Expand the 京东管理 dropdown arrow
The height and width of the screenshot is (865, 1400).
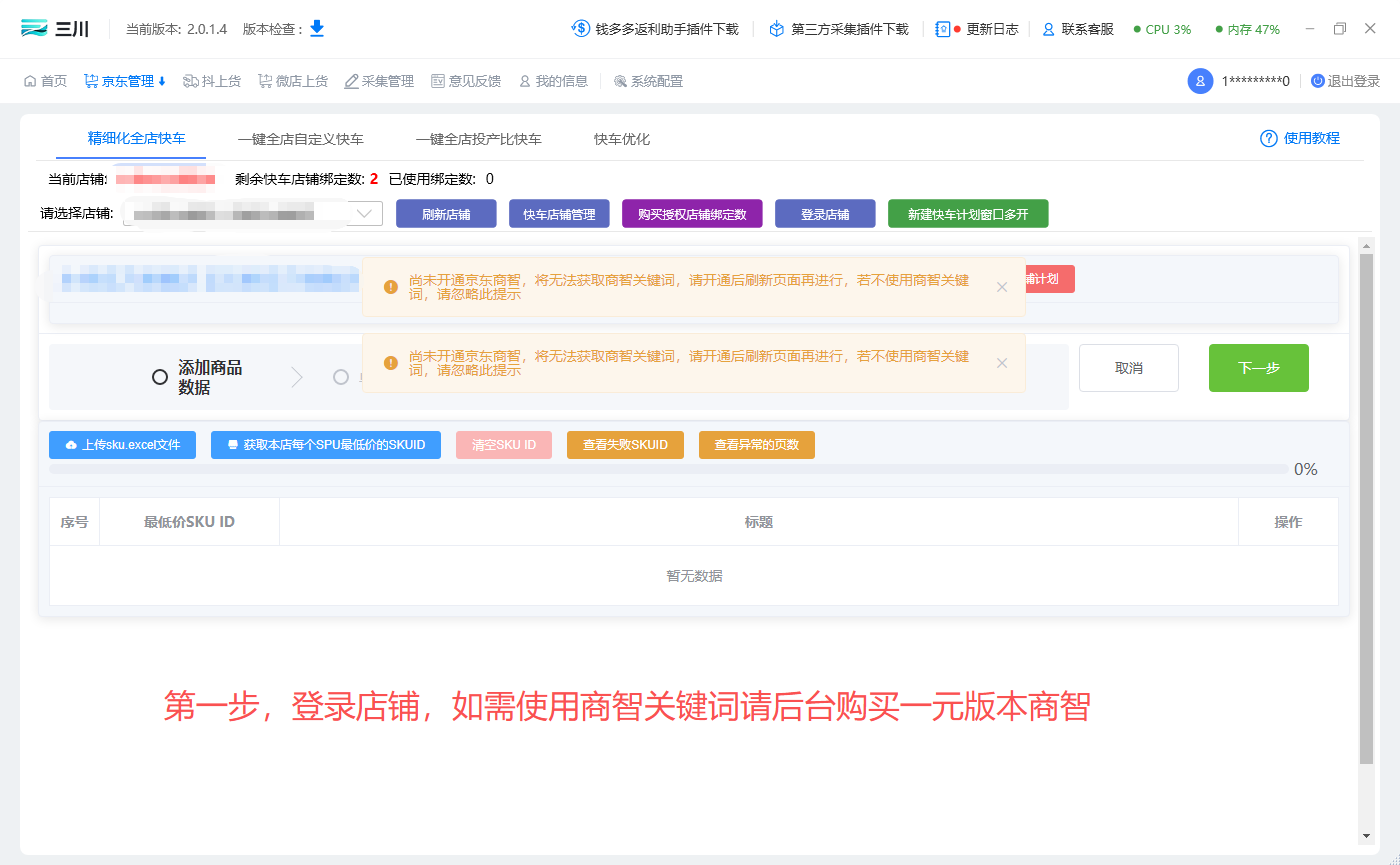pos(162,81)
